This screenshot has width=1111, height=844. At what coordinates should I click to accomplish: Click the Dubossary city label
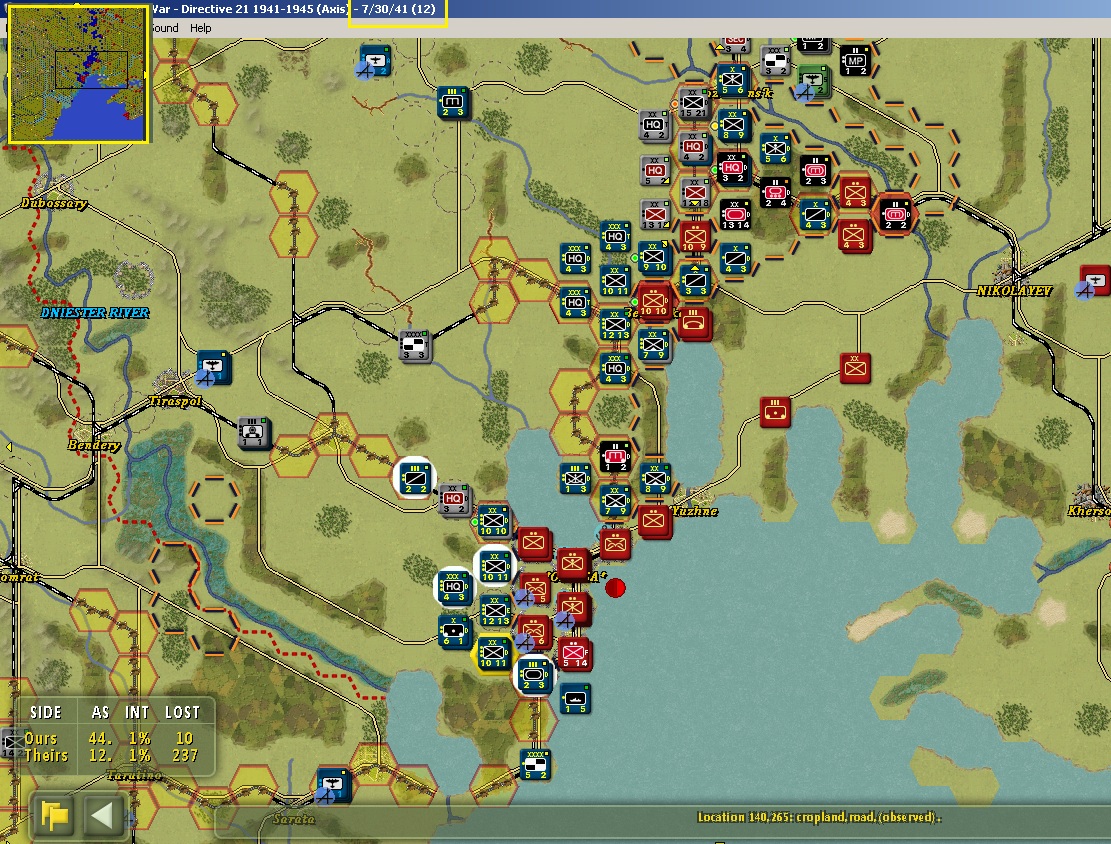click(54, 203)
